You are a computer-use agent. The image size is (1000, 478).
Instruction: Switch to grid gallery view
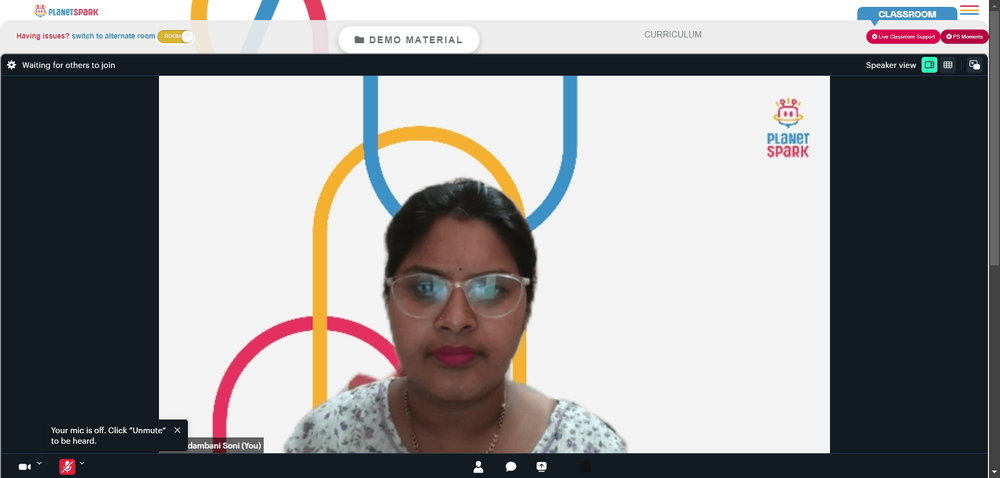tap(948, 65)
